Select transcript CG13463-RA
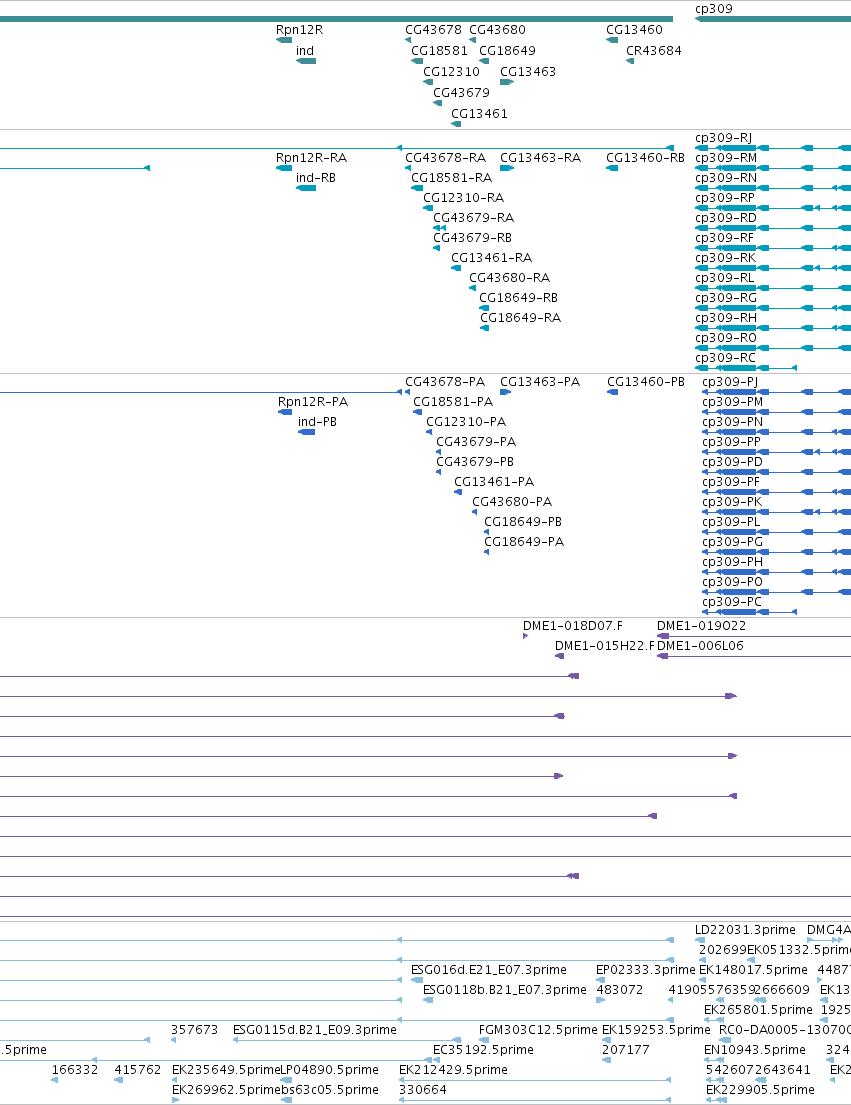851x1105 pixels. coord(540,158)
